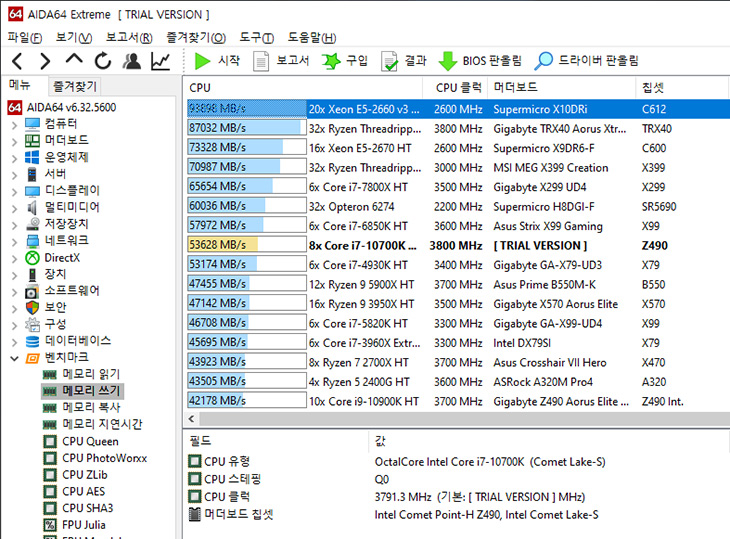This screenshot has height=539, width=730.
Task: Select 컴퓨터 computer icon in tree
Action: coord(33,124)
